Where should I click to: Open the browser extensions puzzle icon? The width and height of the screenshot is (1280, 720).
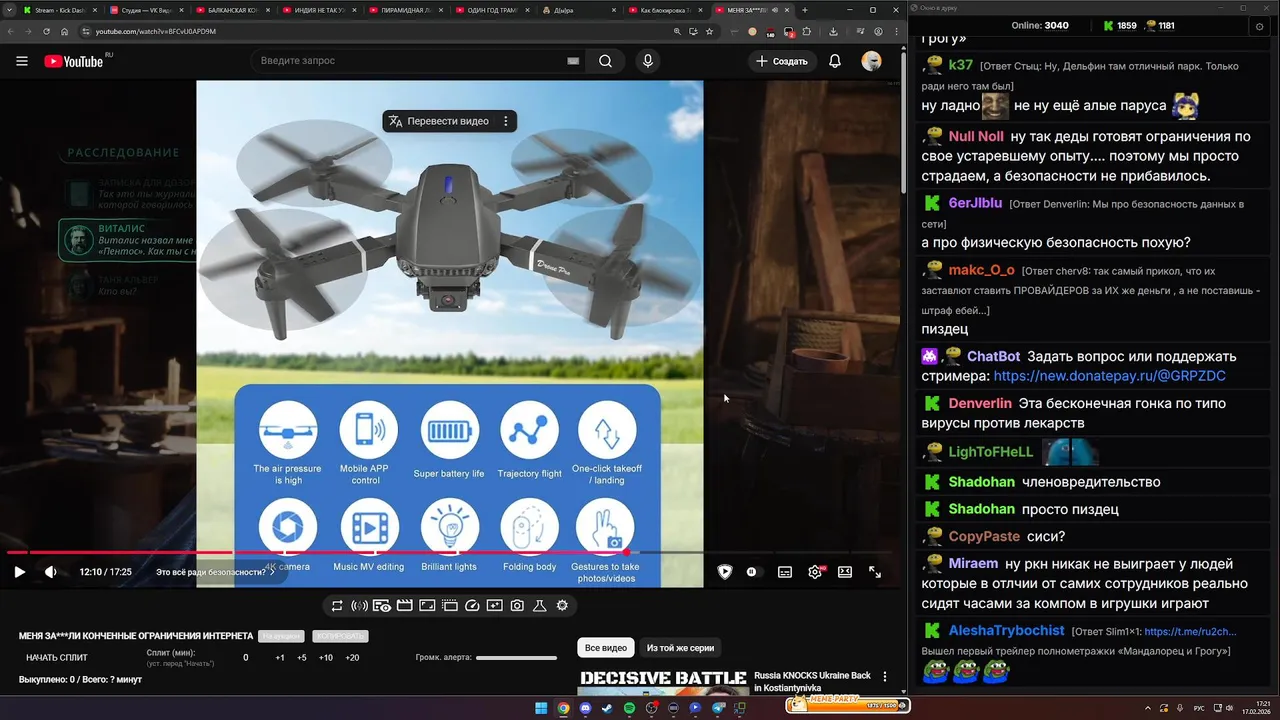point(808,31)
